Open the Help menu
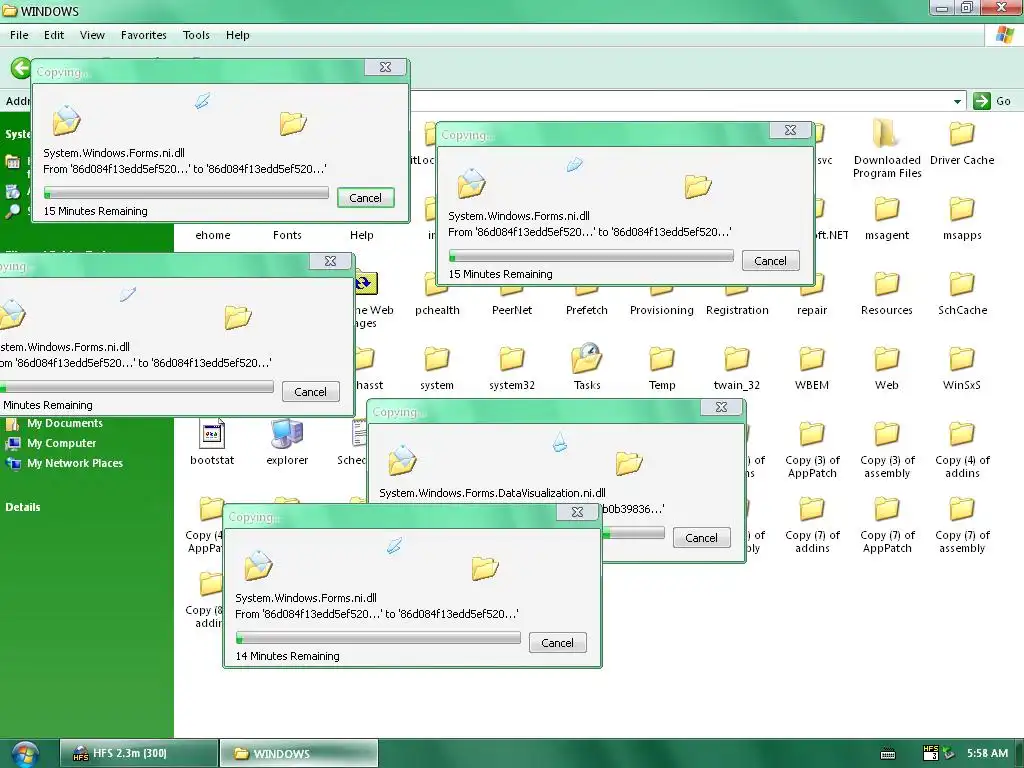Viewport: 1024px width, 768px height. 238,35
